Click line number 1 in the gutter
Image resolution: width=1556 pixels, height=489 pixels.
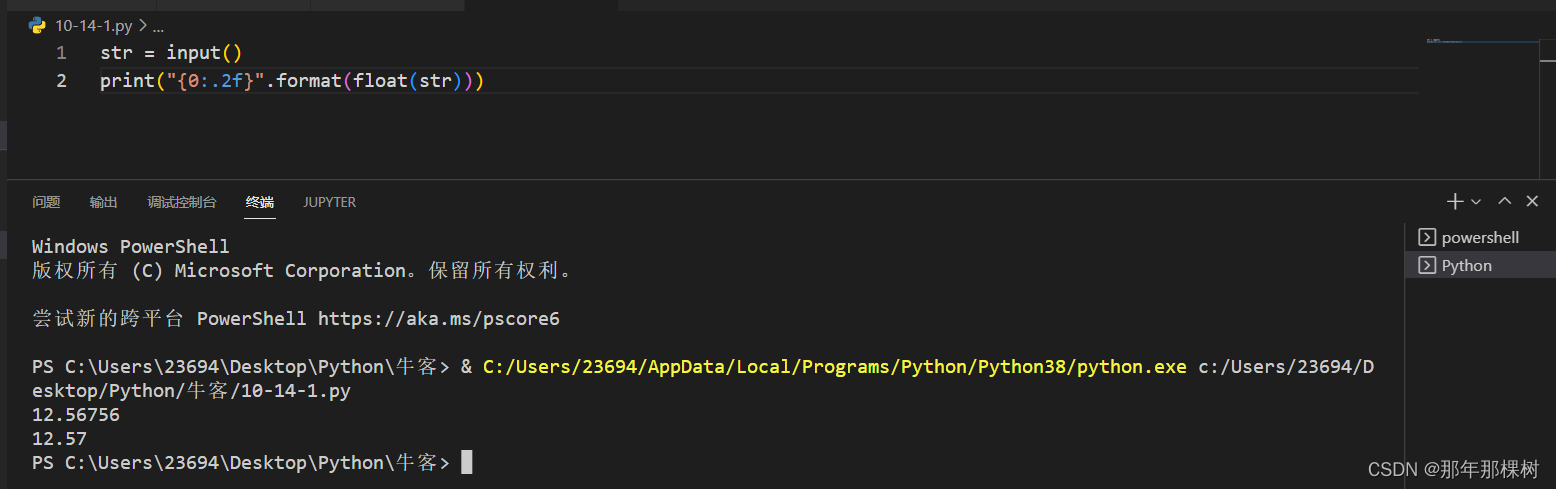coord(62,53)
